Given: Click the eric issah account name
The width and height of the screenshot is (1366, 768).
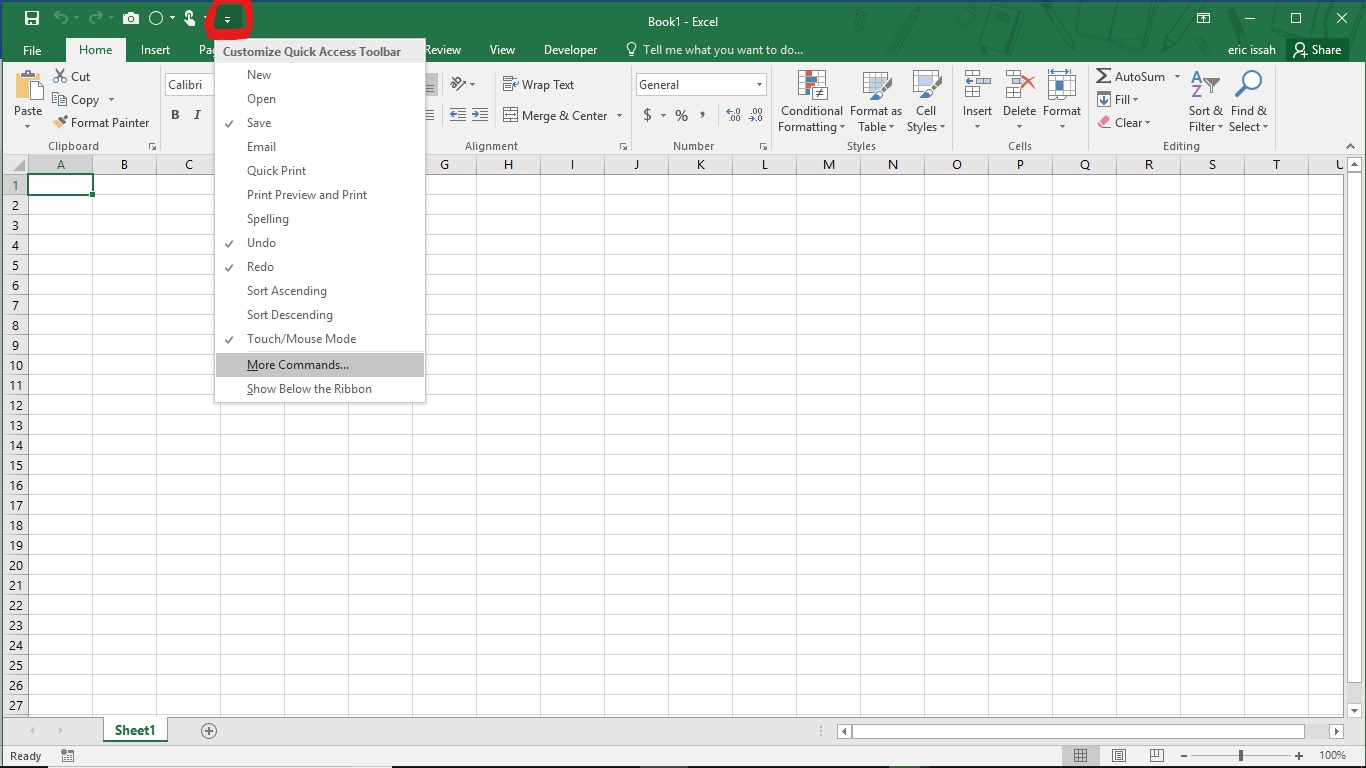Looking at the screenshot, I should click(x=1252, y=50).
